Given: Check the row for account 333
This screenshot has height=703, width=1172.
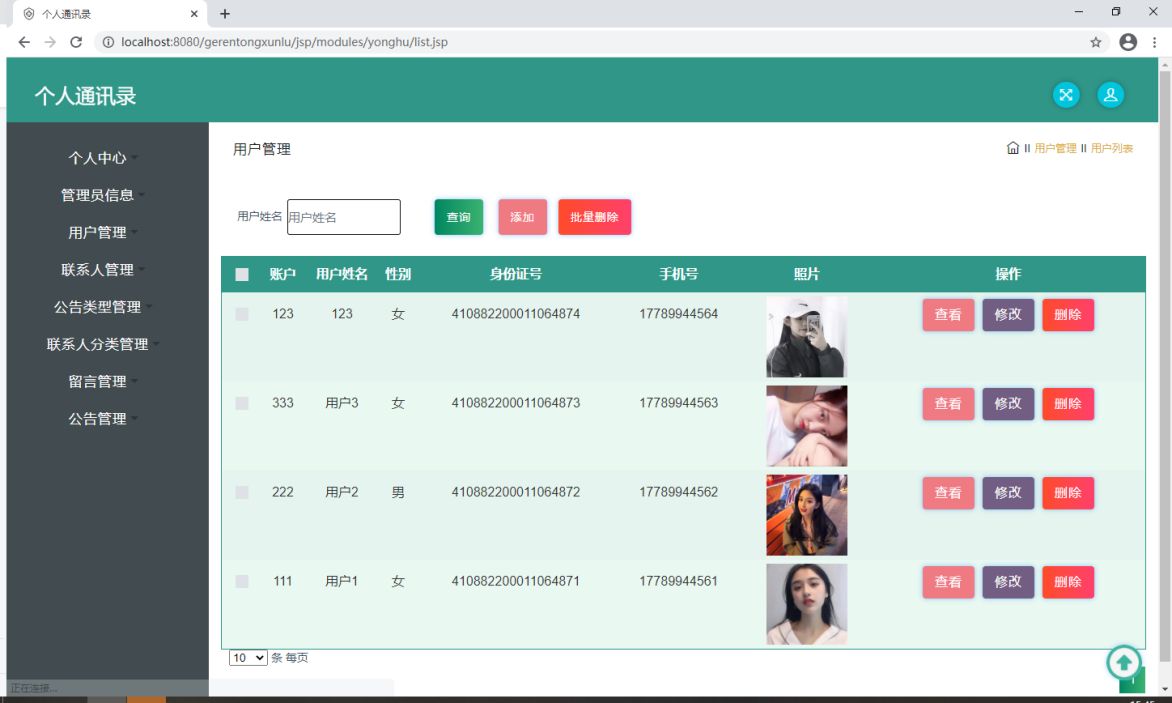Looking at the screenshot, I should [x=241, y=403].
